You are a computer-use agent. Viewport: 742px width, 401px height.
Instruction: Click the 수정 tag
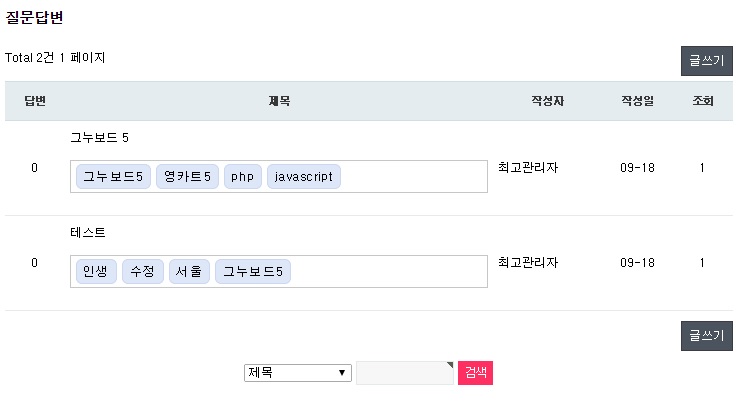pyautogui.click(x=143, y=272)
